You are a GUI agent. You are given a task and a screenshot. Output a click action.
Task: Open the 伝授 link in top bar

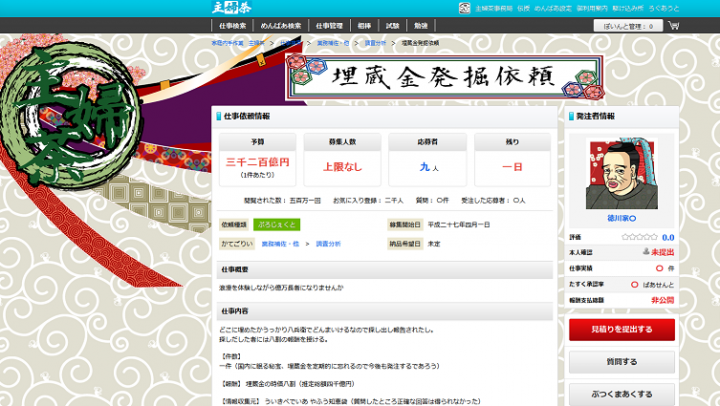(x=523, y=8)
